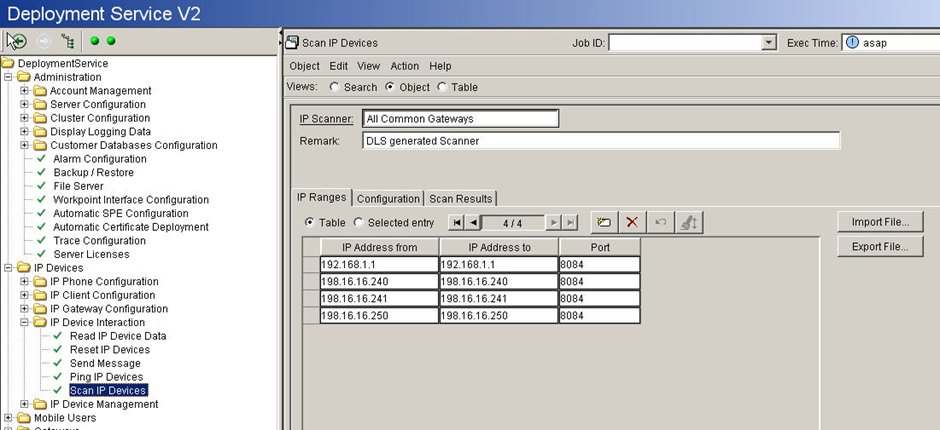Jump to the first record arrow button
Image resolution: width=940 pixels, height=430 pixels.
[457, 223]
